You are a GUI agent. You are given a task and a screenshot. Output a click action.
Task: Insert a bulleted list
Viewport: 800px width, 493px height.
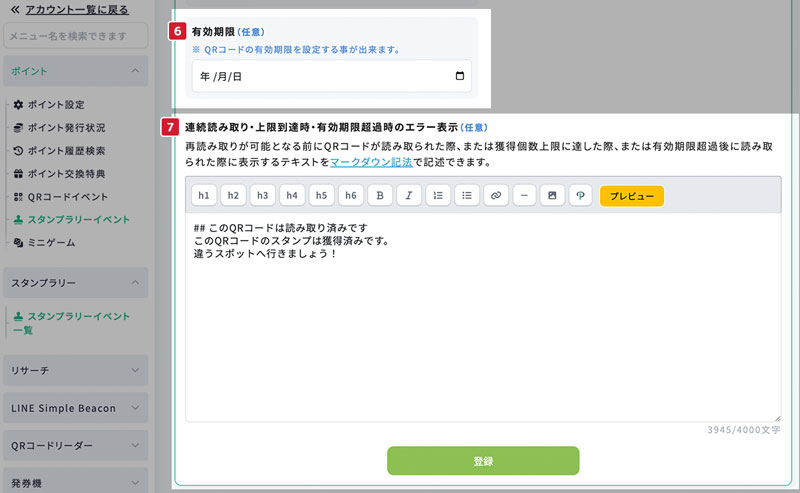point(467,196)
